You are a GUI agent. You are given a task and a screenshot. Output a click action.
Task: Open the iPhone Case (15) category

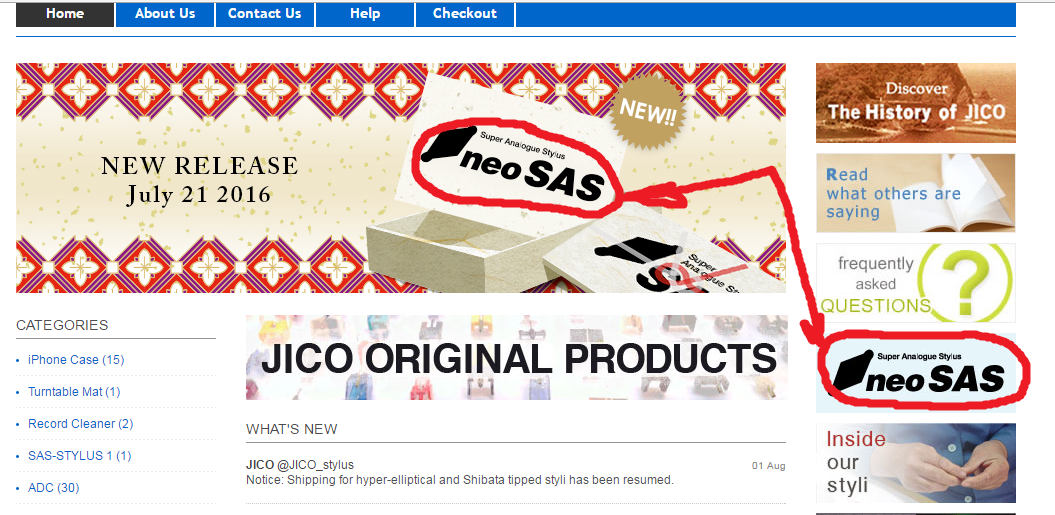76,359
